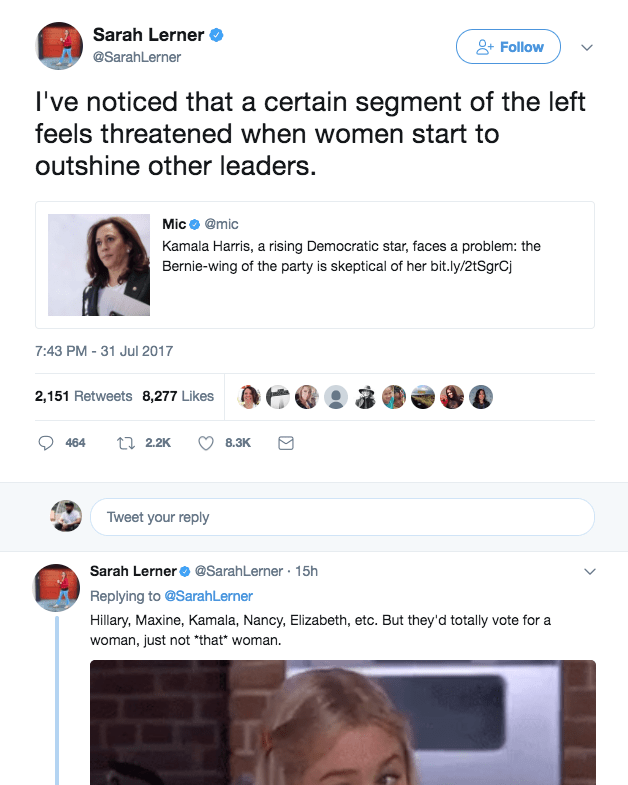Open Kamala Harris photo thumbnail

[x=99, y=265]
